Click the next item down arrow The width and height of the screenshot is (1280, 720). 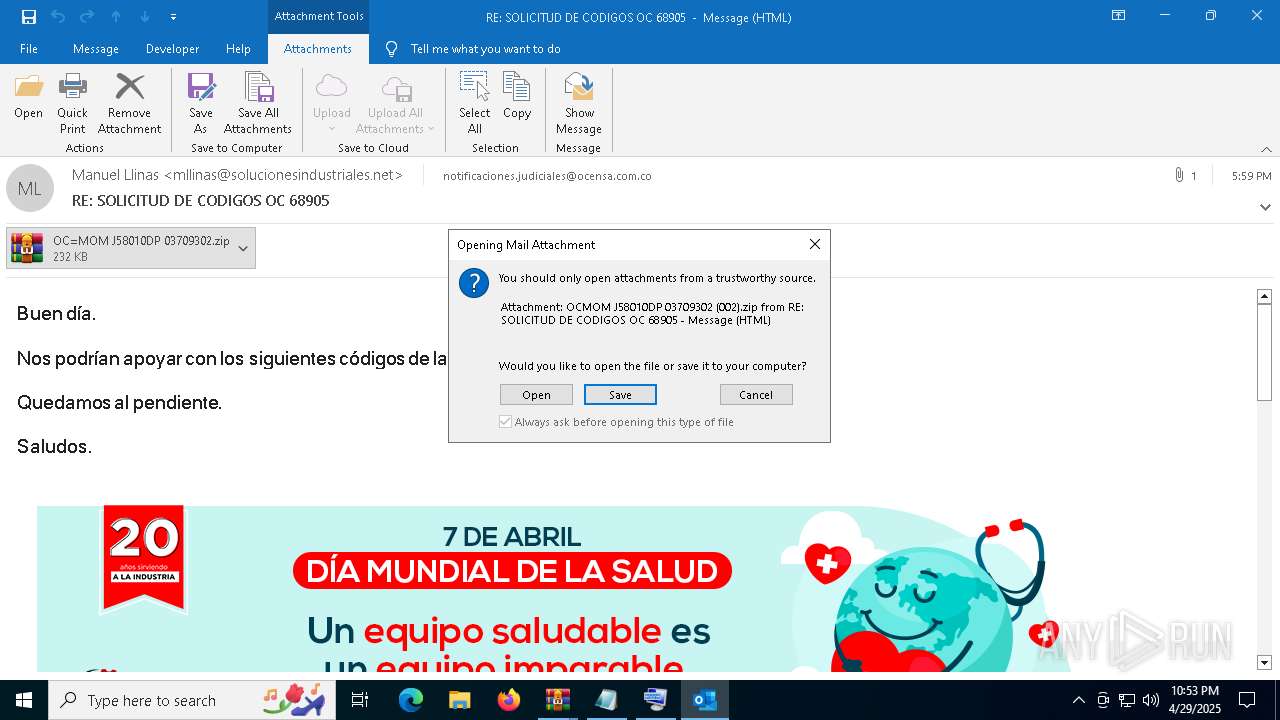[145, 17]
